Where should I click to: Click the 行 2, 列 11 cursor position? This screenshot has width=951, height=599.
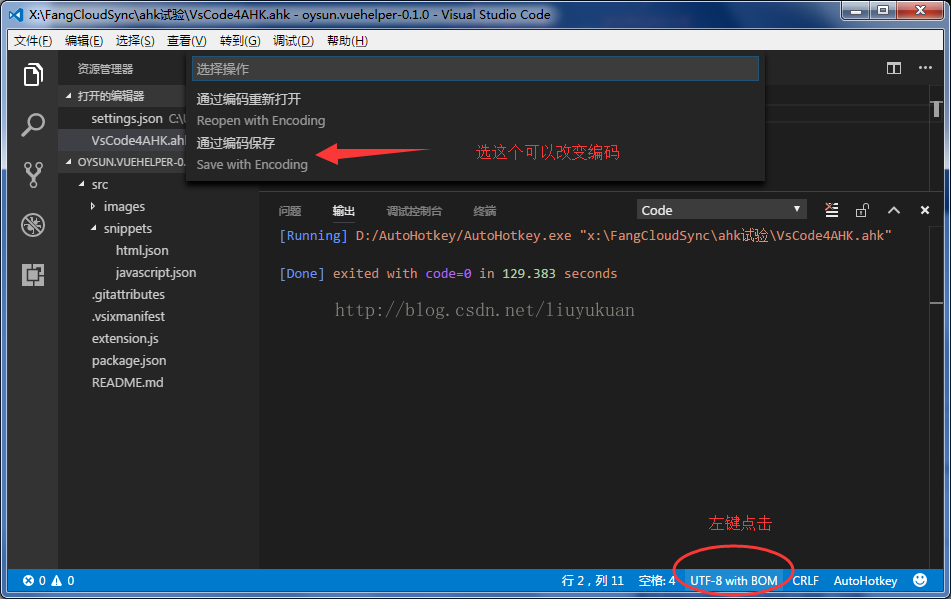click(593, 581)
